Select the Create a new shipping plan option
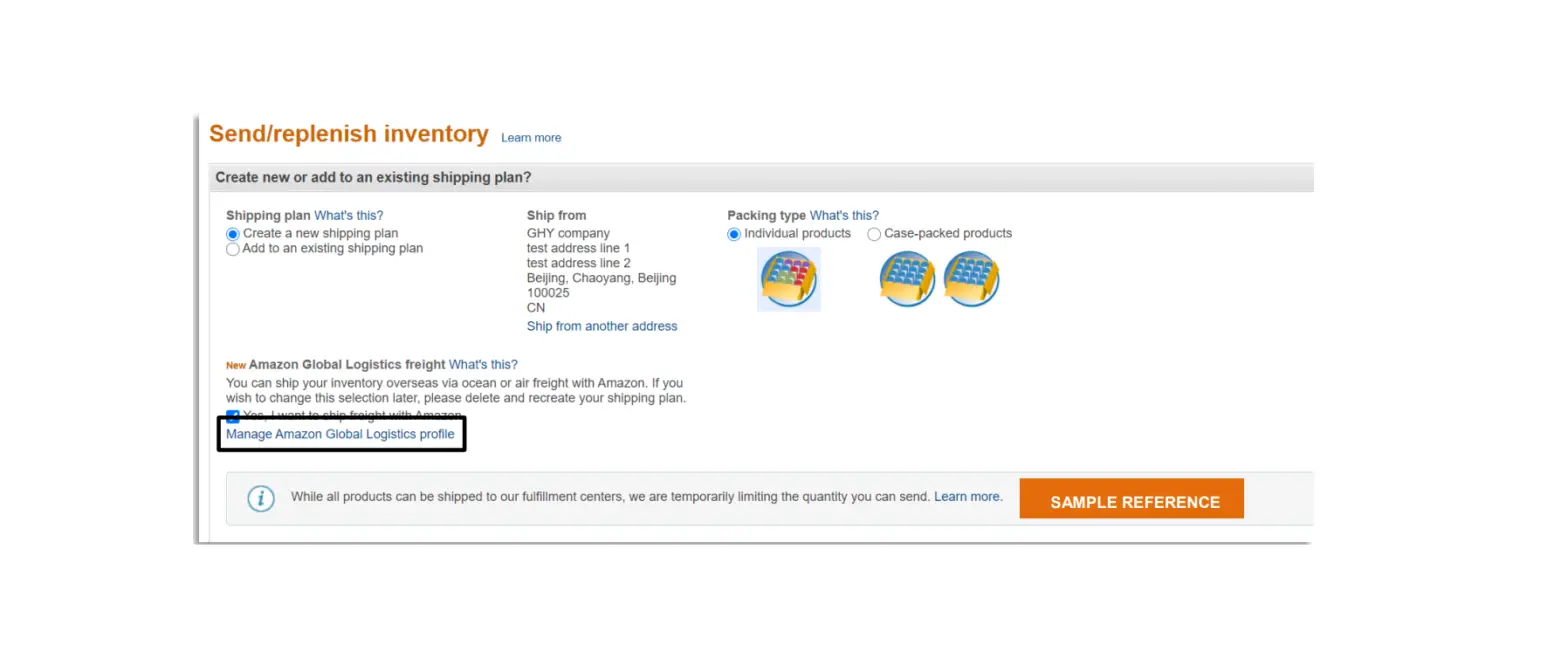The width and height of the screenshot is (1568, 666). (232, 233)
